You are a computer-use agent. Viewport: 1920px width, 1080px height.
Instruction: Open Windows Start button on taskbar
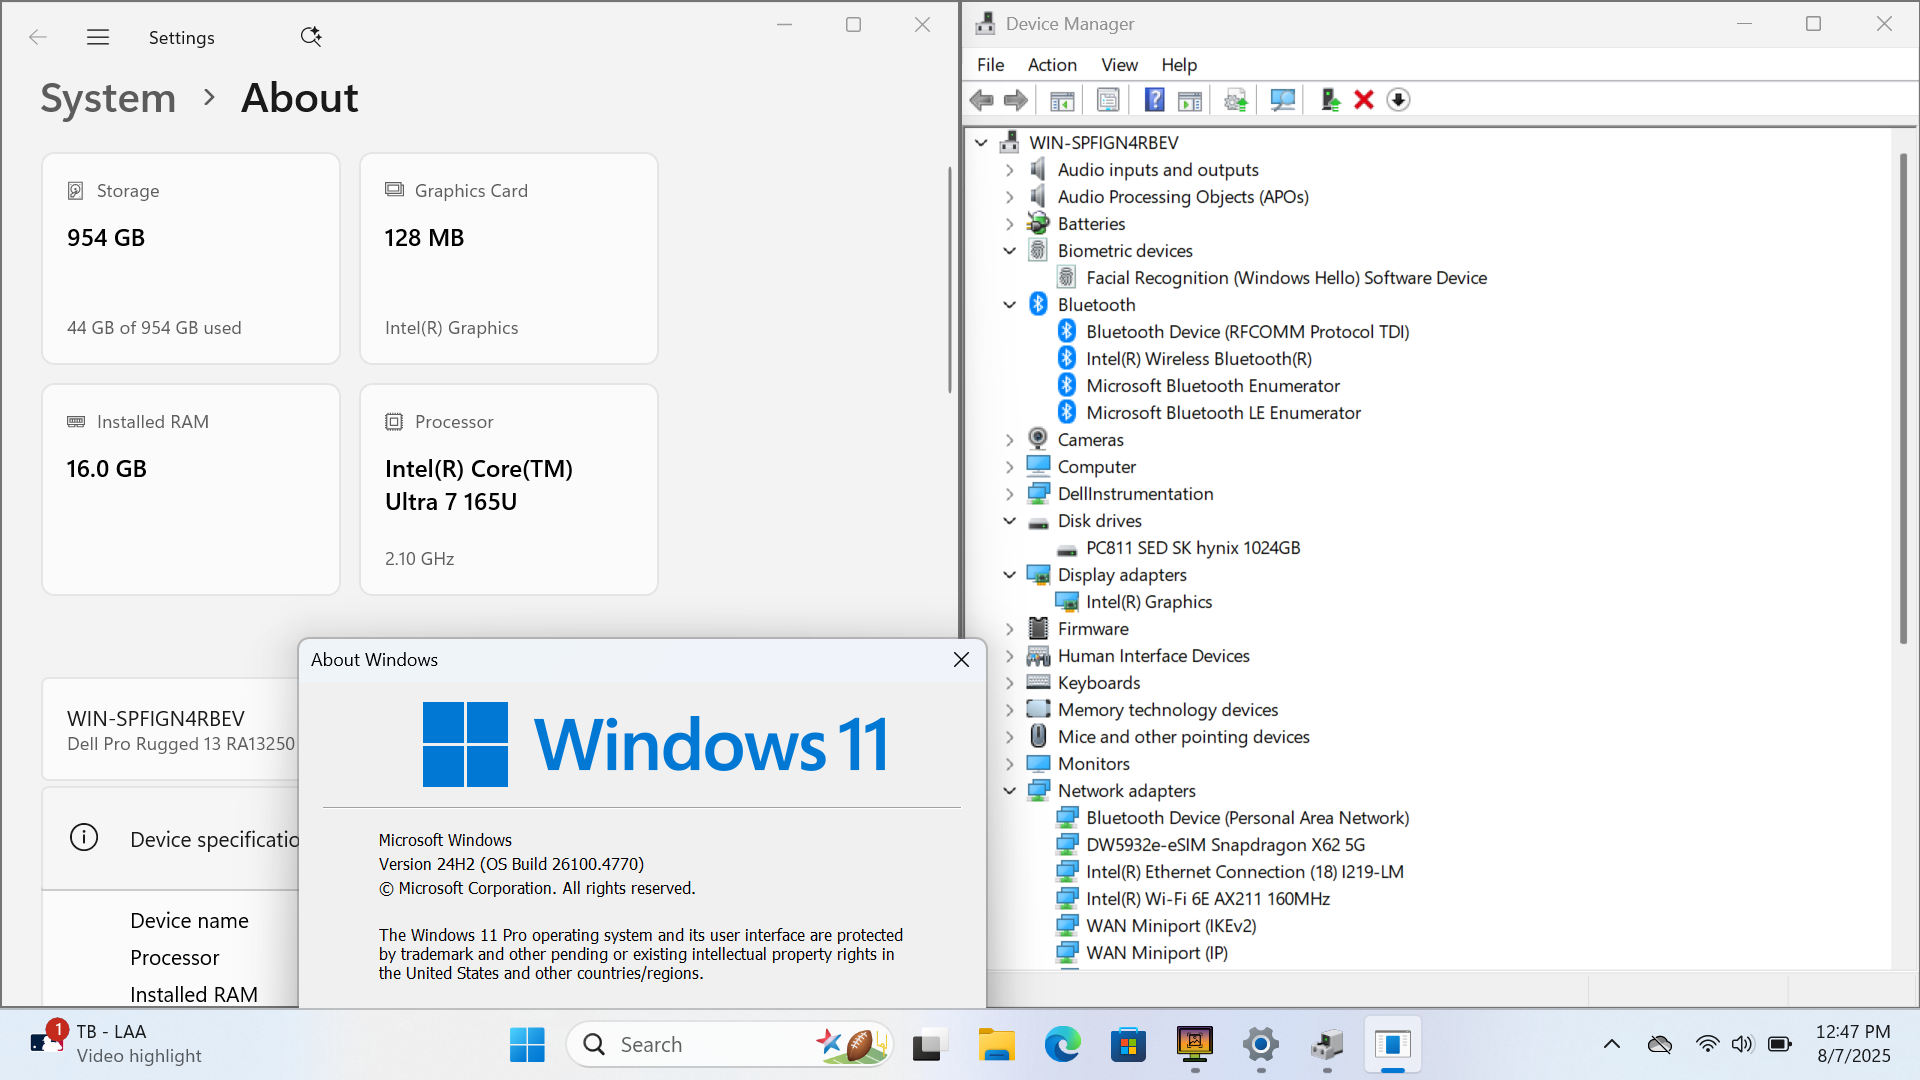pyautogui.click(x=527, y=1044)
